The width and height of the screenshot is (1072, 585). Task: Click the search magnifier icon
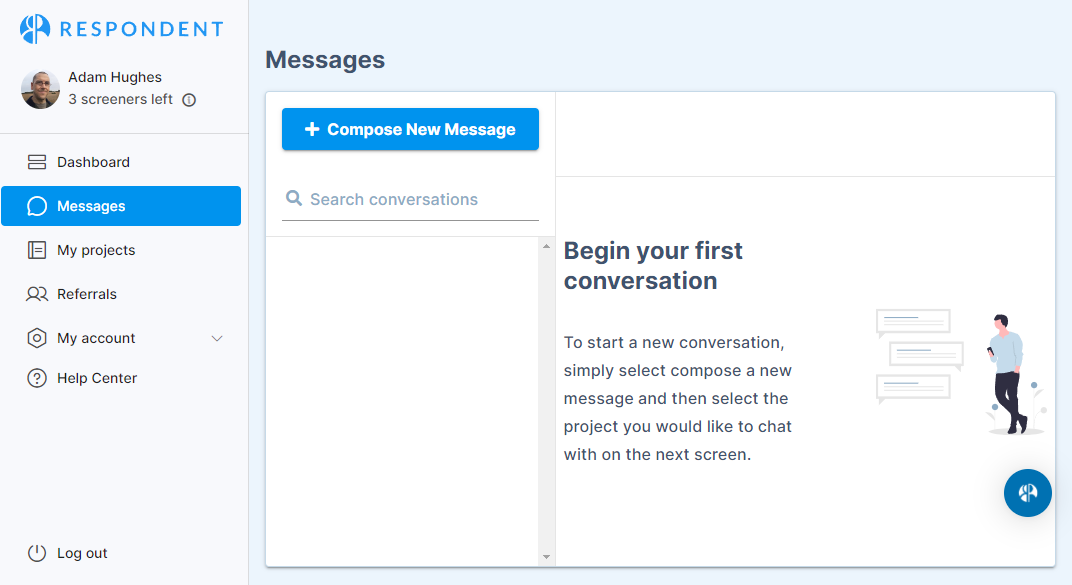(x=294, y=199)
